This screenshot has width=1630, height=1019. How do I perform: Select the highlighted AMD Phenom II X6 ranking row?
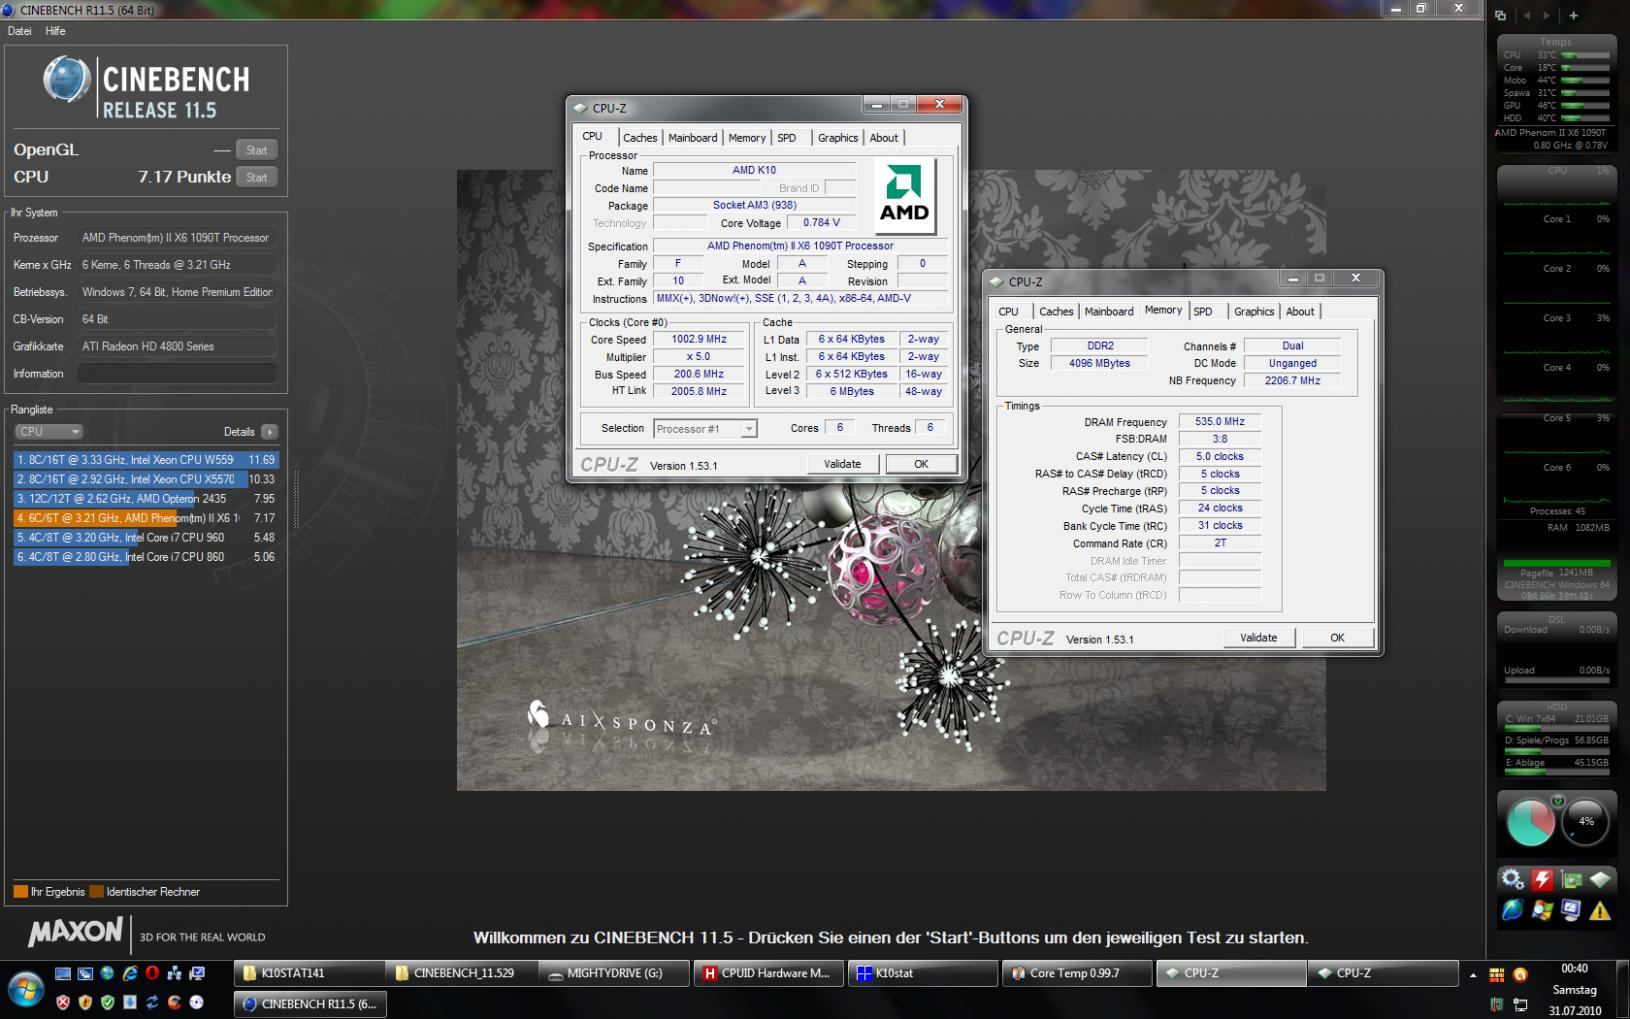[x=146, y=518]
